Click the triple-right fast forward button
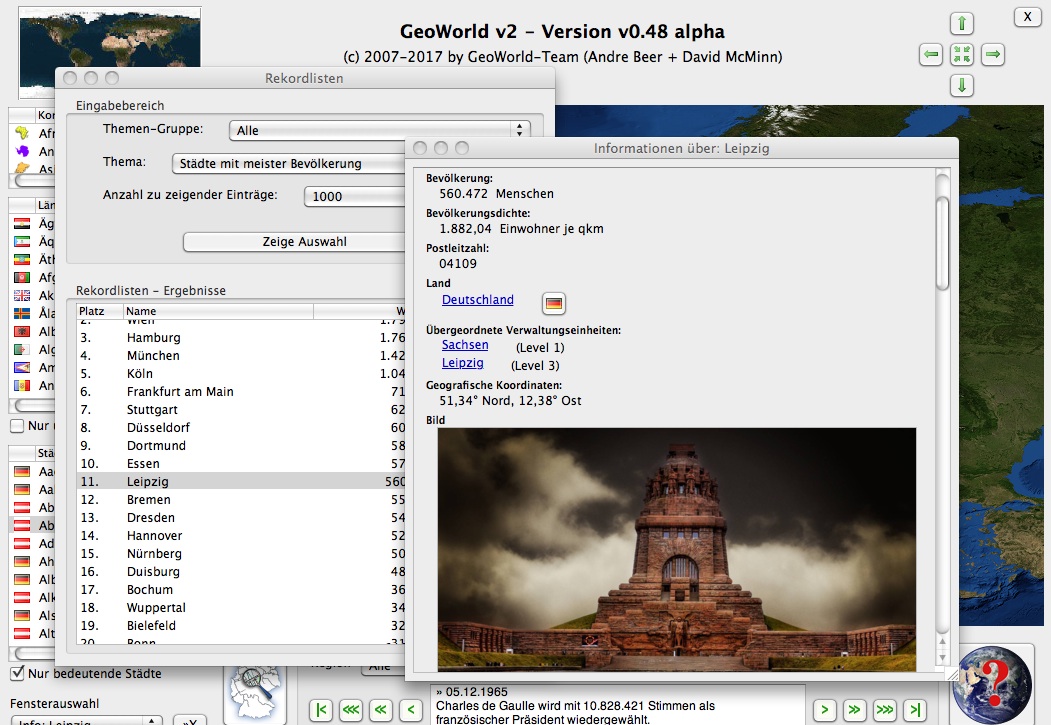The width and height of the screenshot is (1051, 725). pos(885,710)
